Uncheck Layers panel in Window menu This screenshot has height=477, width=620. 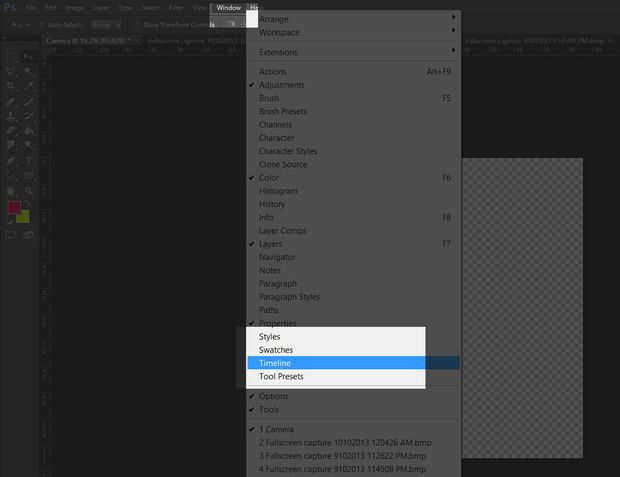click(353, 244)
